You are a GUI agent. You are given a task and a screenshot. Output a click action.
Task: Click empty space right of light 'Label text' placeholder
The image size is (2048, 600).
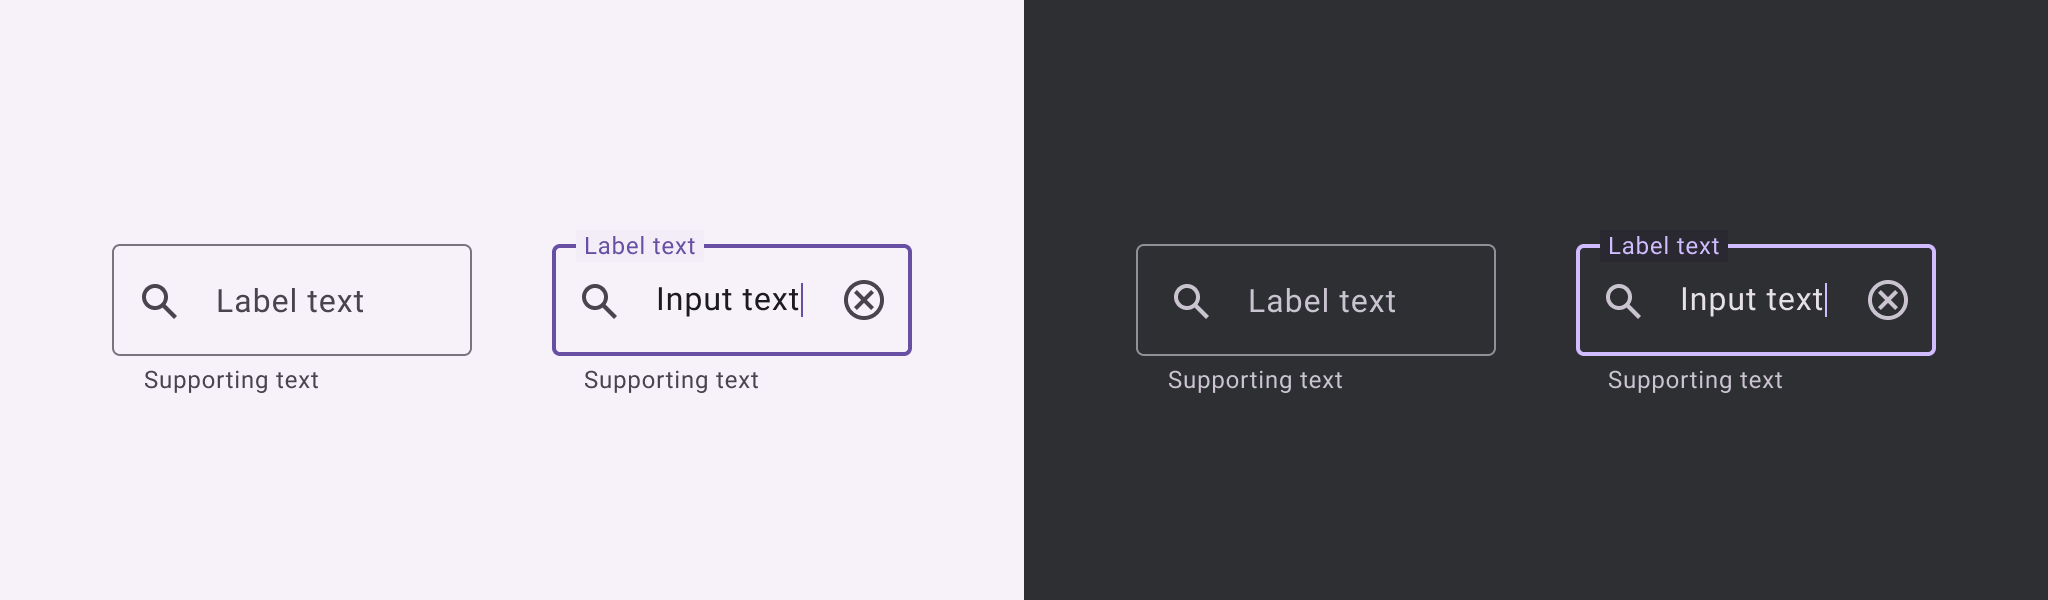coord(420,301)
